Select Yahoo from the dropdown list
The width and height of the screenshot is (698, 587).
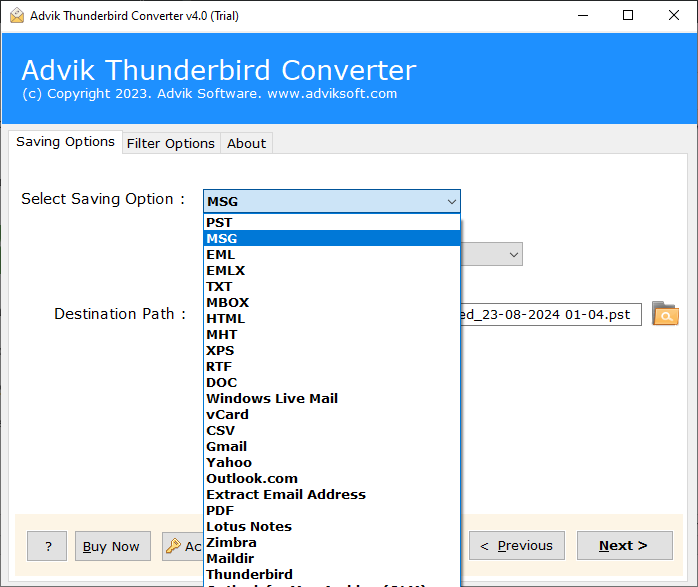[332, 463]
